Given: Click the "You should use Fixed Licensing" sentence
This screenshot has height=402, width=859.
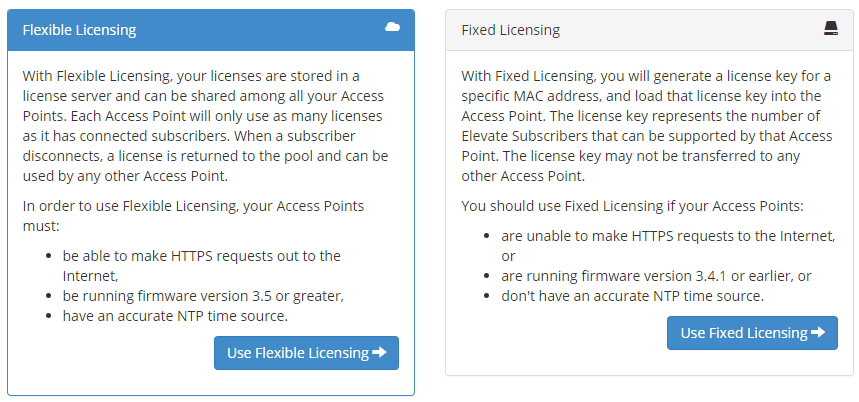Looking at the screenshot, I should 632,206.
